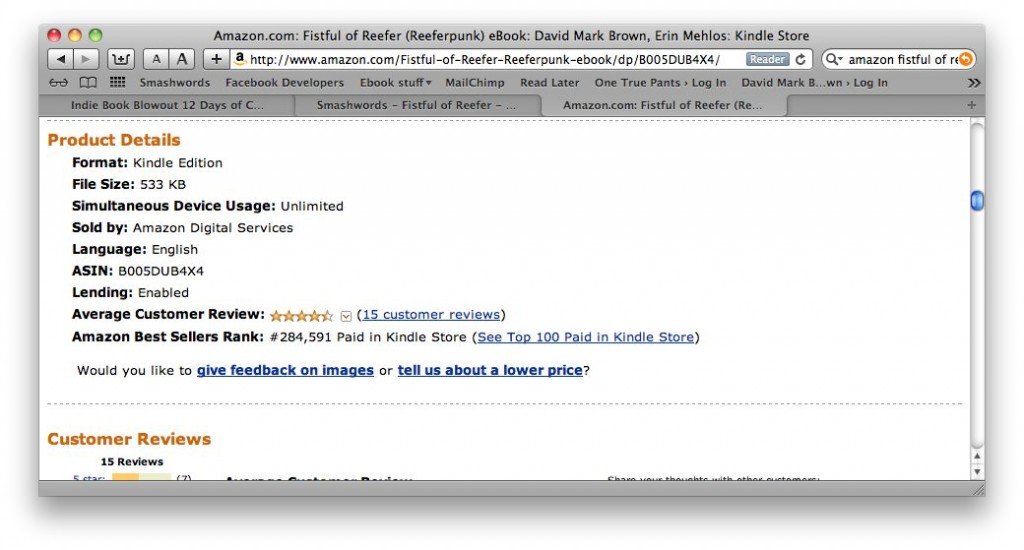Image resolution: width=1024 pixels, height=550 pixels.
Task: Add bookmark with the plus button
Action: [x=216, y=59]
